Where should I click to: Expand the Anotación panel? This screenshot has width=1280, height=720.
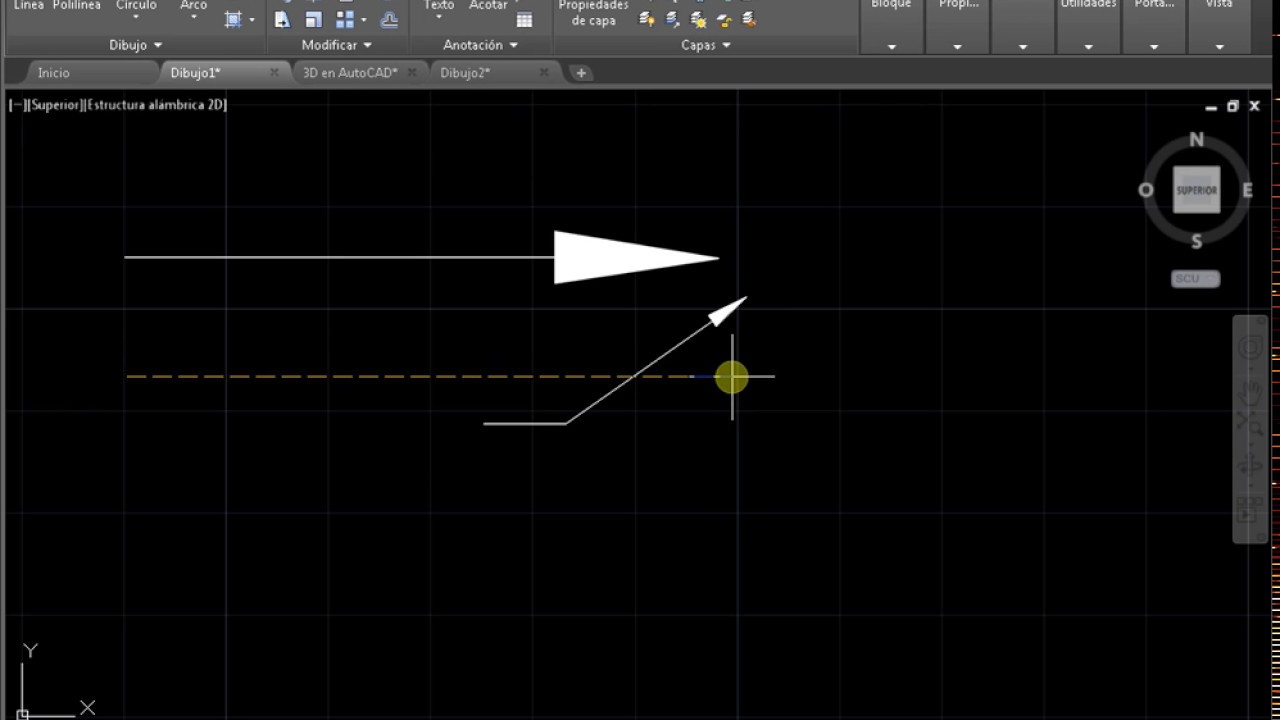pyautogui.click(x=481, y=45)
